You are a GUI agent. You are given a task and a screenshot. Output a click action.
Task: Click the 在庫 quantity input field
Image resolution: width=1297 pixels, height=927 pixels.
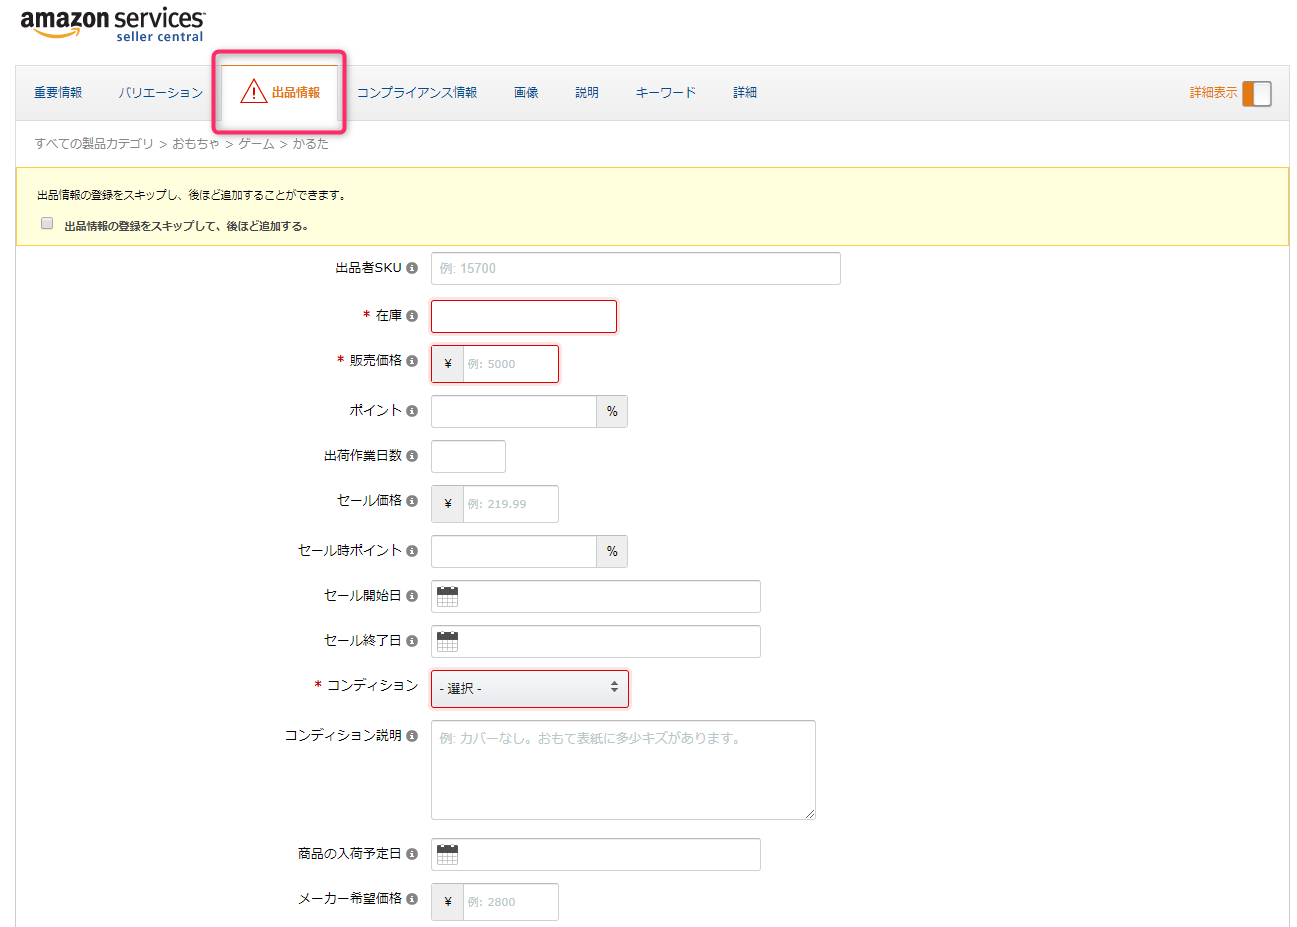tap(523, 317)
